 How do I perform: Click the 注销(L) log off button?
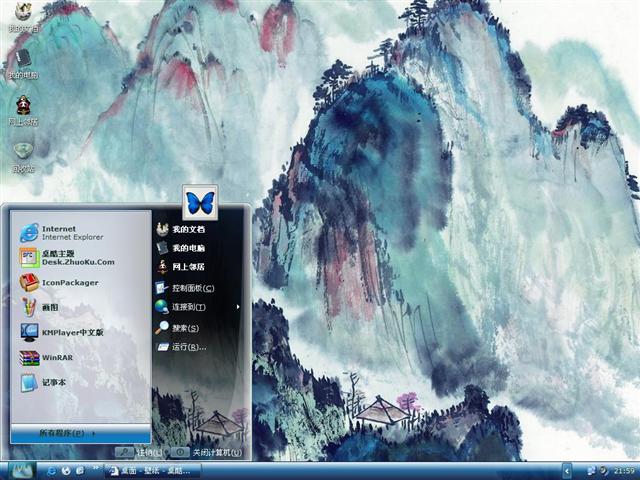(139, 452)
